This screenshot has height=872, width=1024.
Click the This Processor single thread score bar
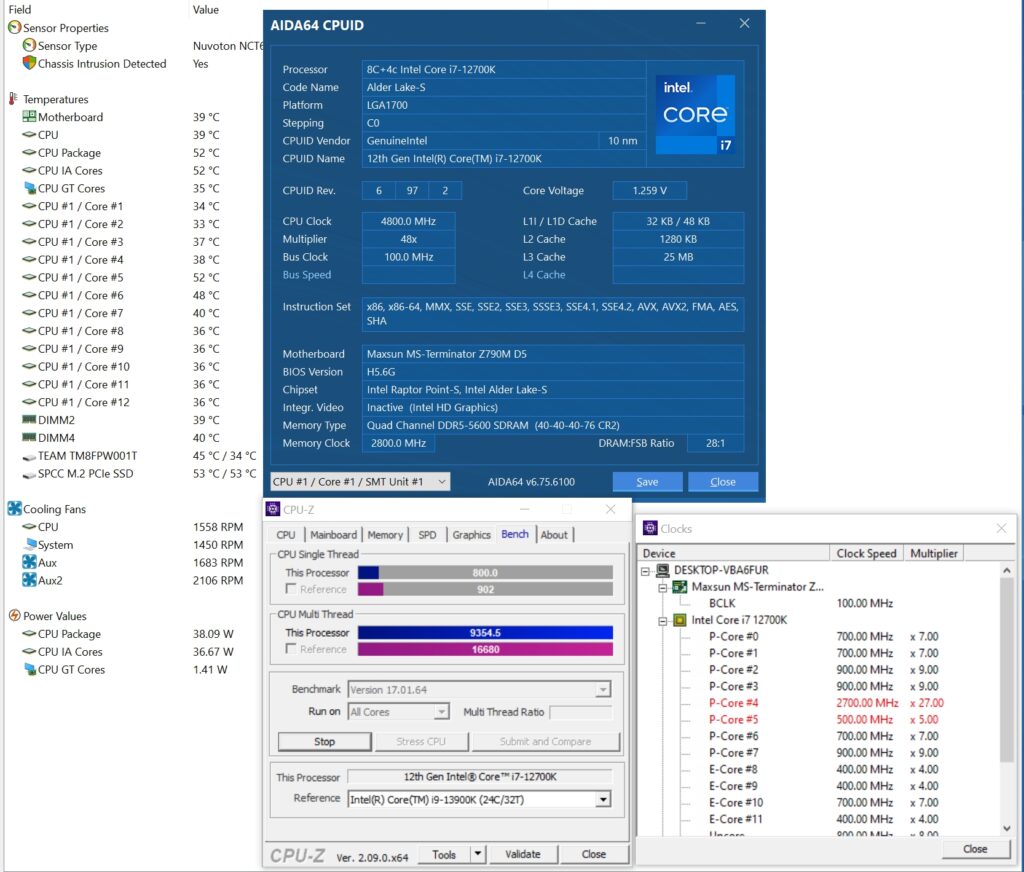point(485,572)
